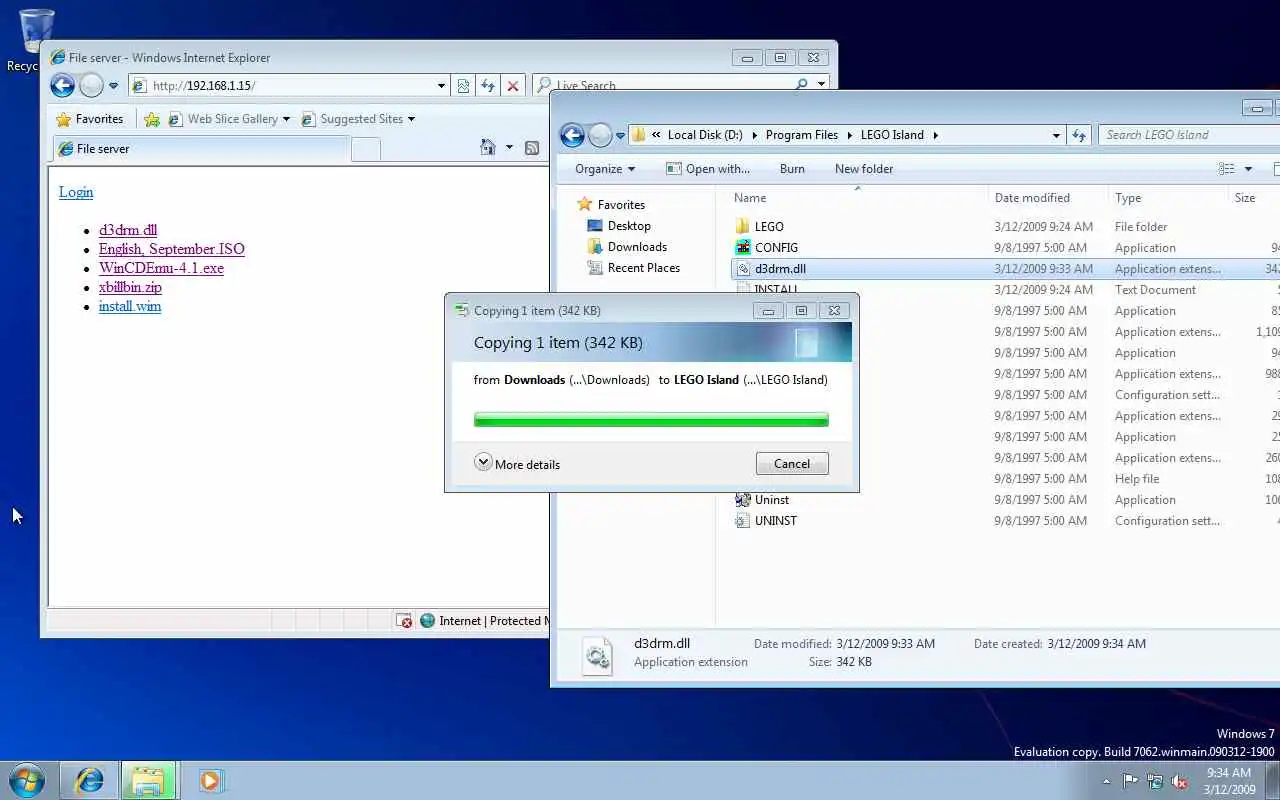This screenshot has width=1280, height=800.
Task: Select the File server tab
Action: click(x=201, y=149)
